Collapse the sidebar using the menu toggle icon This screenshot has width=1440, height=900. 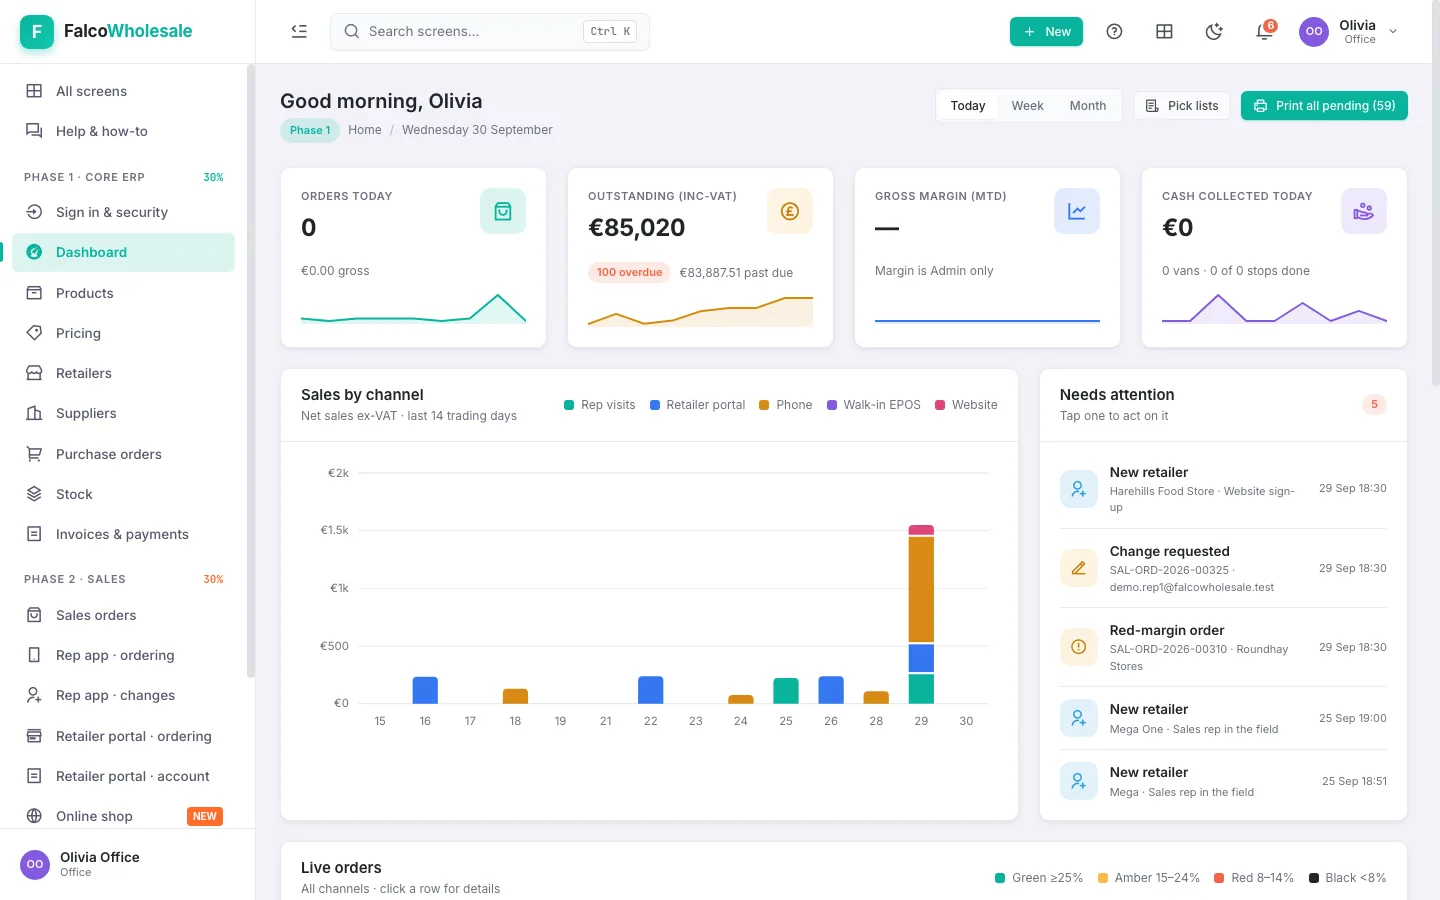pos(299,31)
